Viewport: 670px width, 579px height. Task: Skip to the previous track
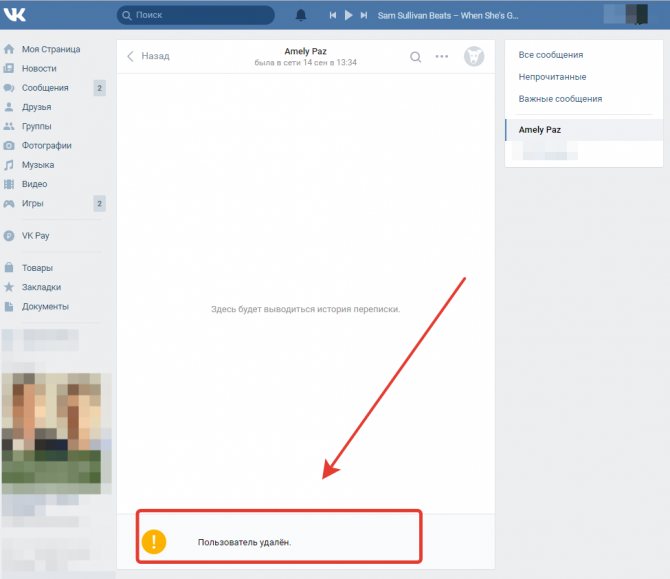(x=332, y=15)
